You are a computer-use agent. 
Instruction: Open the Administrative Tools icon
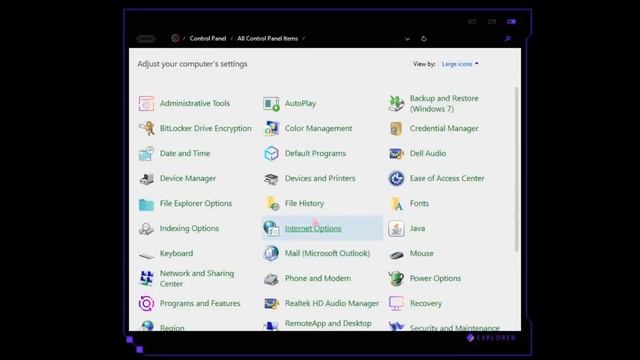(146, 104)
